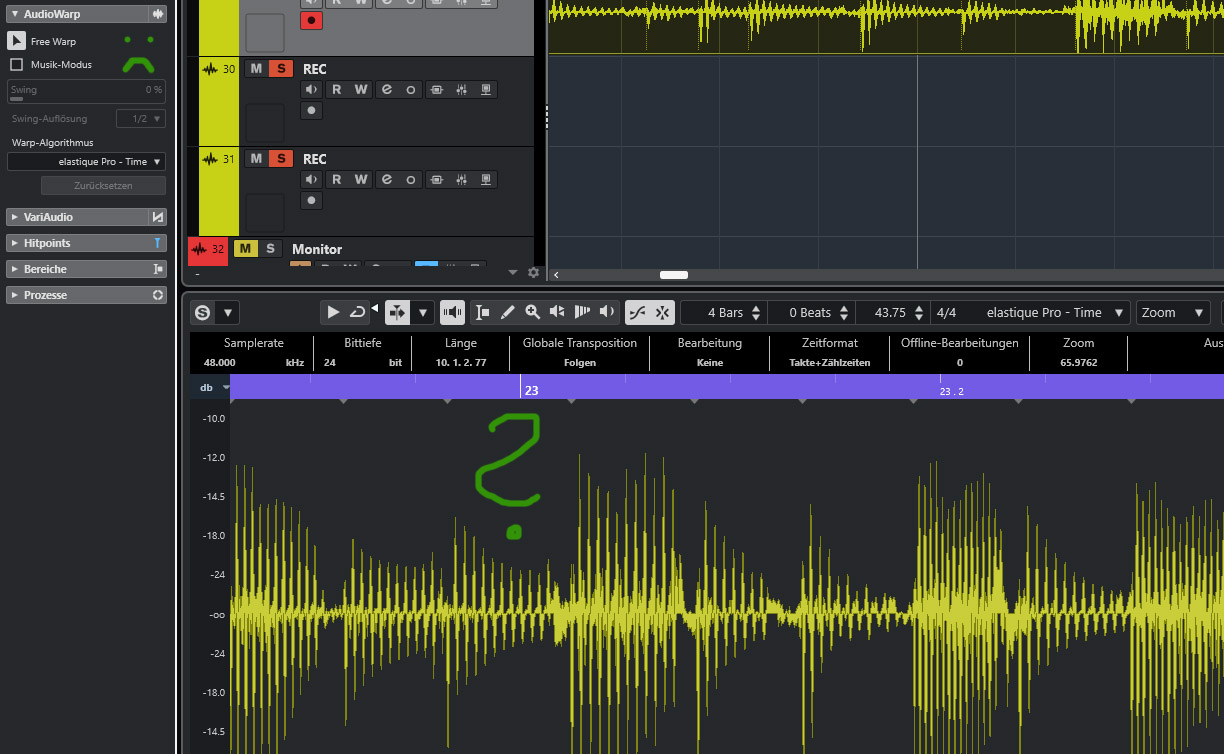Select the draw pencil tool

507,313
